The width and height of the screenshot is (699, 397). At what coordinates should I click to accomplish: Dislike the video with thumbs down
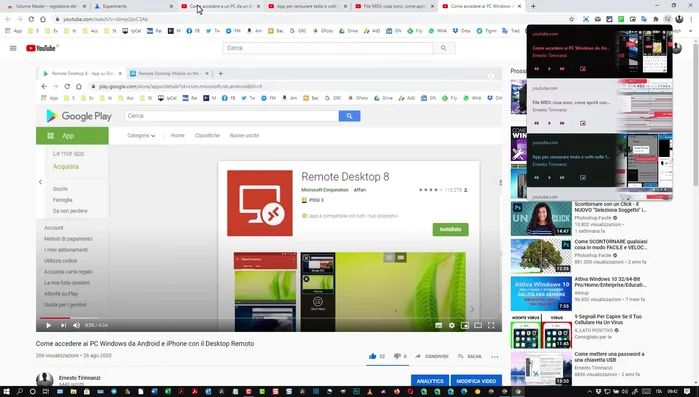click(400, 356)
